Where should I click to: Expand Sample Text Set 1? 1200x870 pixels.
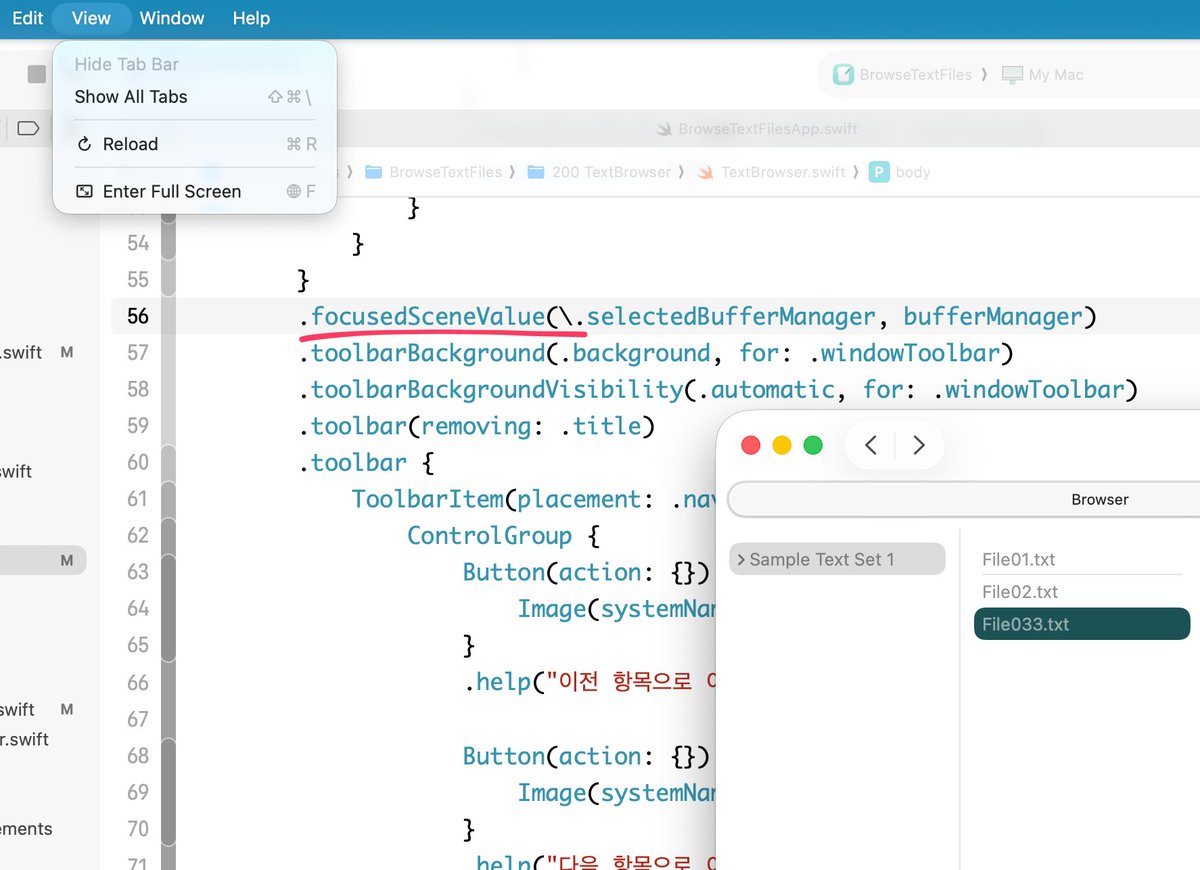pos(740,560)
